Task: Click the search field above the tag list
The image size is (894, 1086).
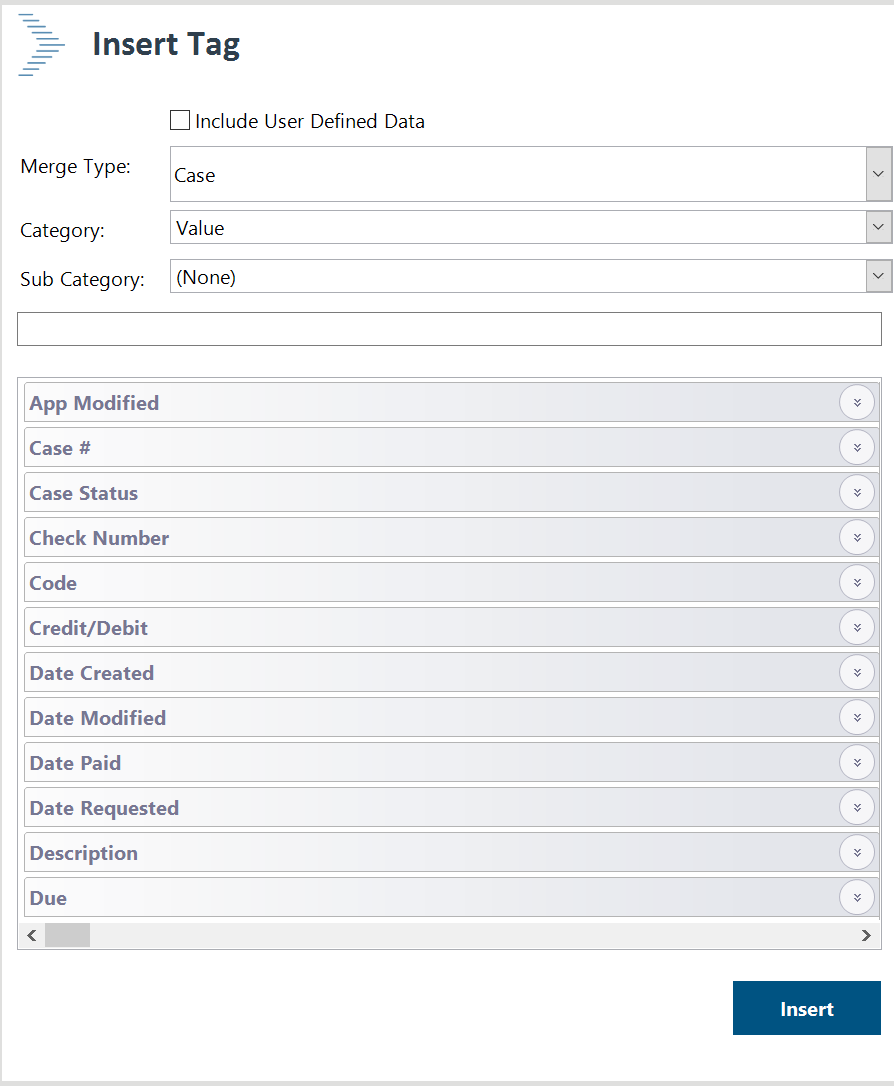Action: pos(449,329)
